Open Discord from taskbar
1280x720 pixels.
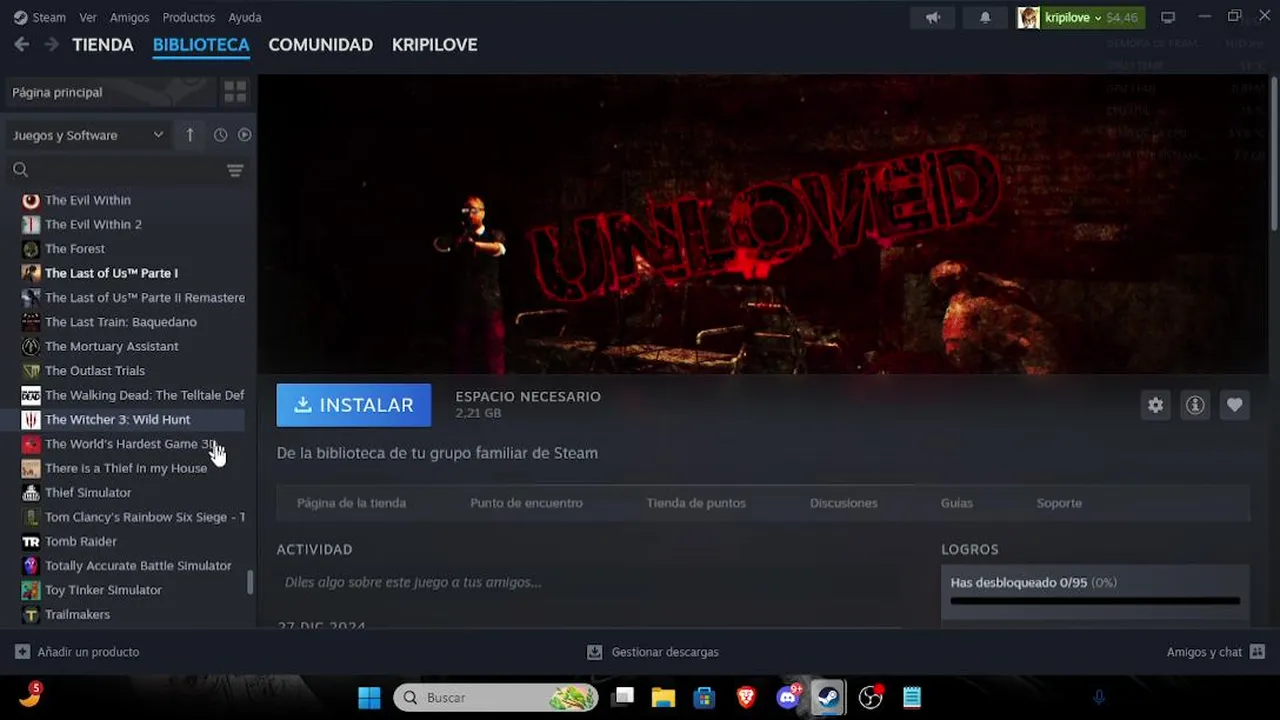(789, 697)
